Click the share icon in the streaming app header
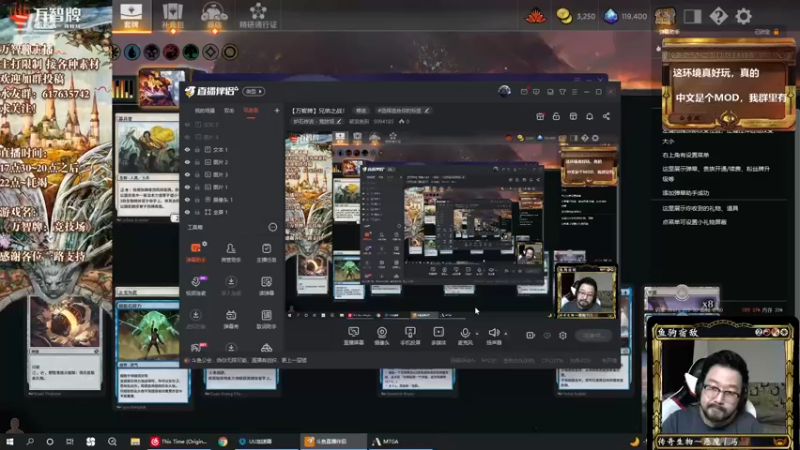Viewport: 800px width, 450px height. pos(606,116)
